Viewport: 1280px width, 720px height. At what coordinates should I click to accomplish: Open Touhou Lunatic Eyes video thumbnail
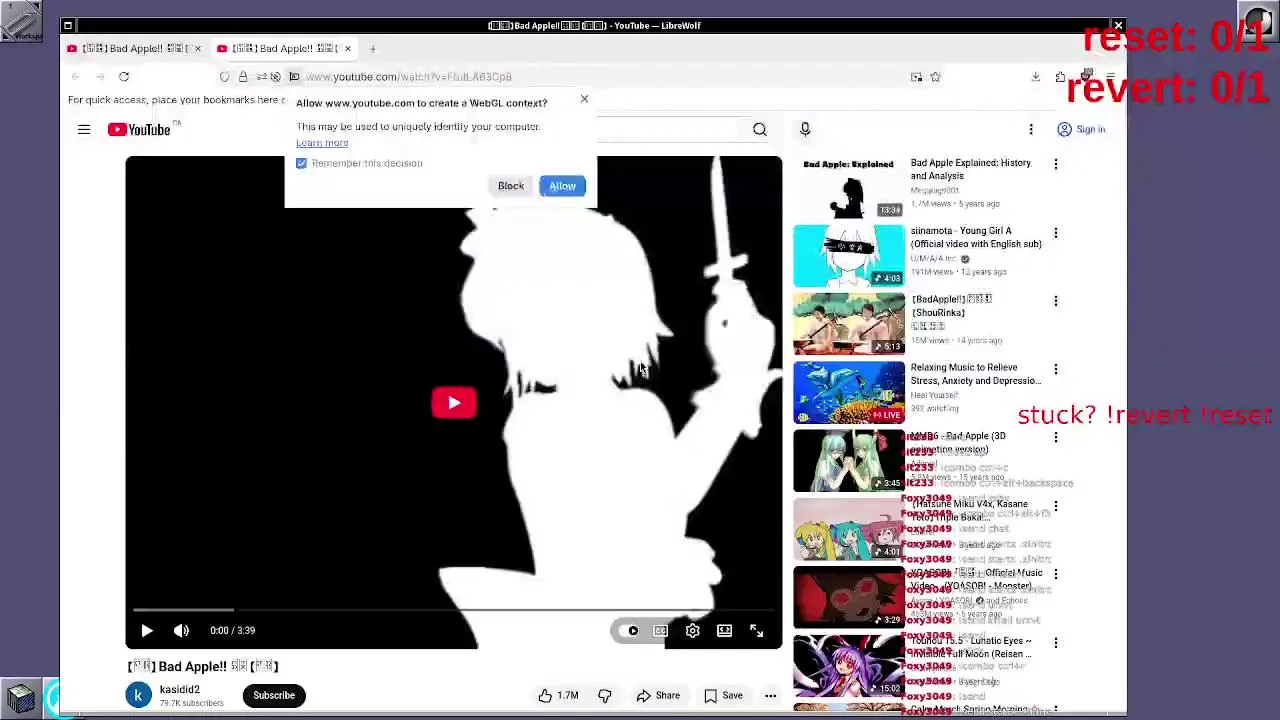pos(849,666)
